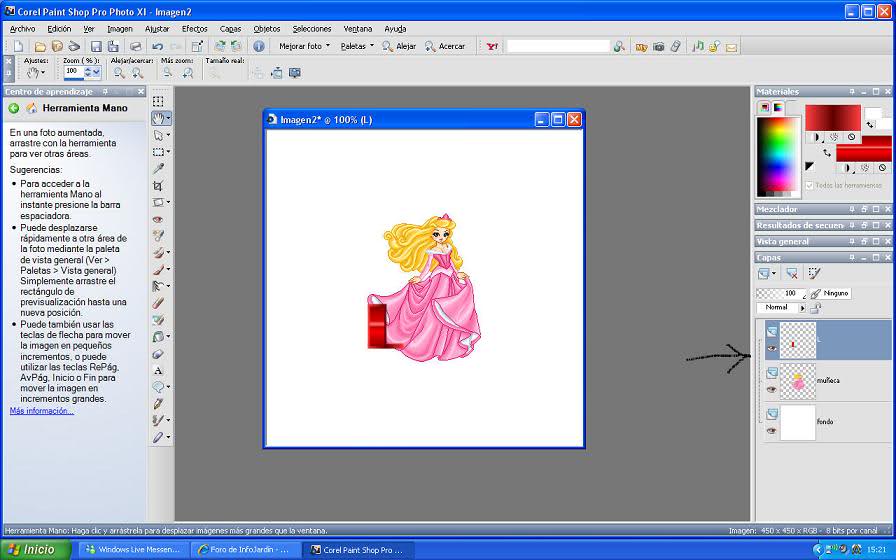This screenshot has width=896, height=560.
Task: Open the Imagen menu
Action: point(119,29)
